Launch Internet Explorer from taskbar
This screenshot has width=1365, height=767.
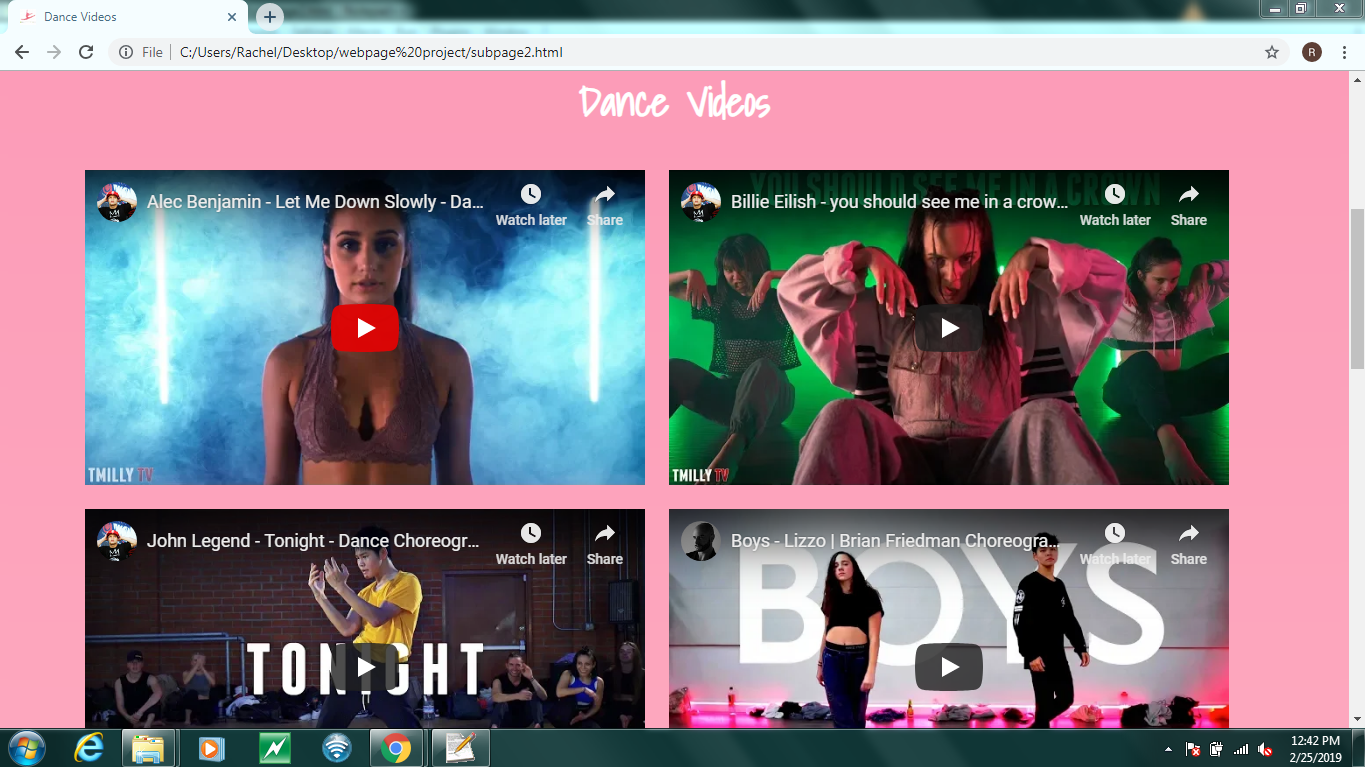[89, 748]
